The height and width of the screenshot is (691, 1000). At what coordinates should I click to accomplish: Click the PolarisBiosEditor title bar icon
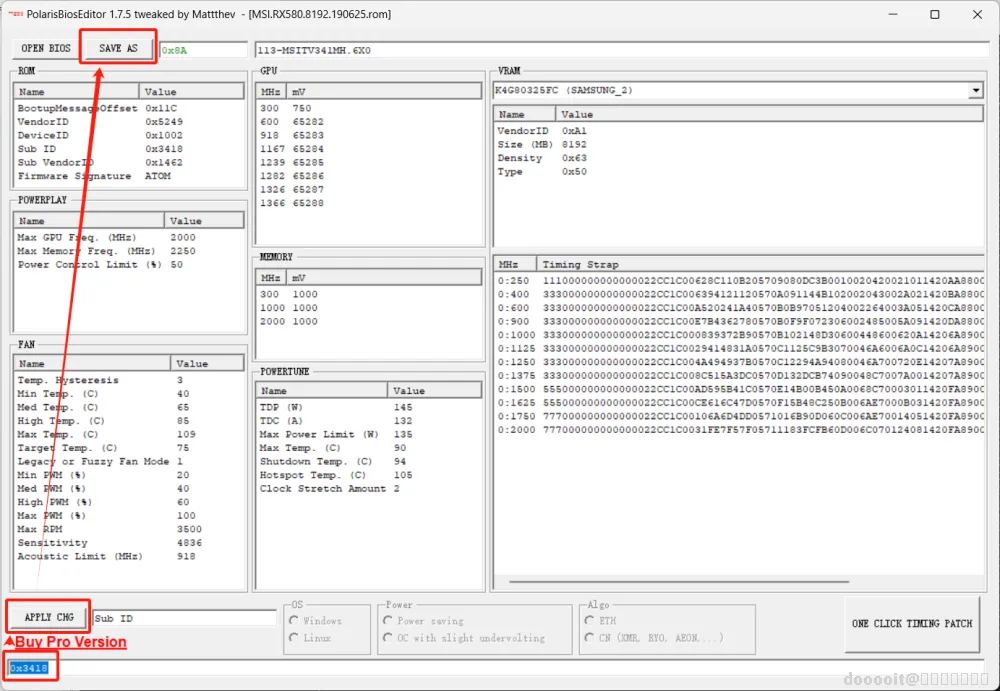pos(15,14)
